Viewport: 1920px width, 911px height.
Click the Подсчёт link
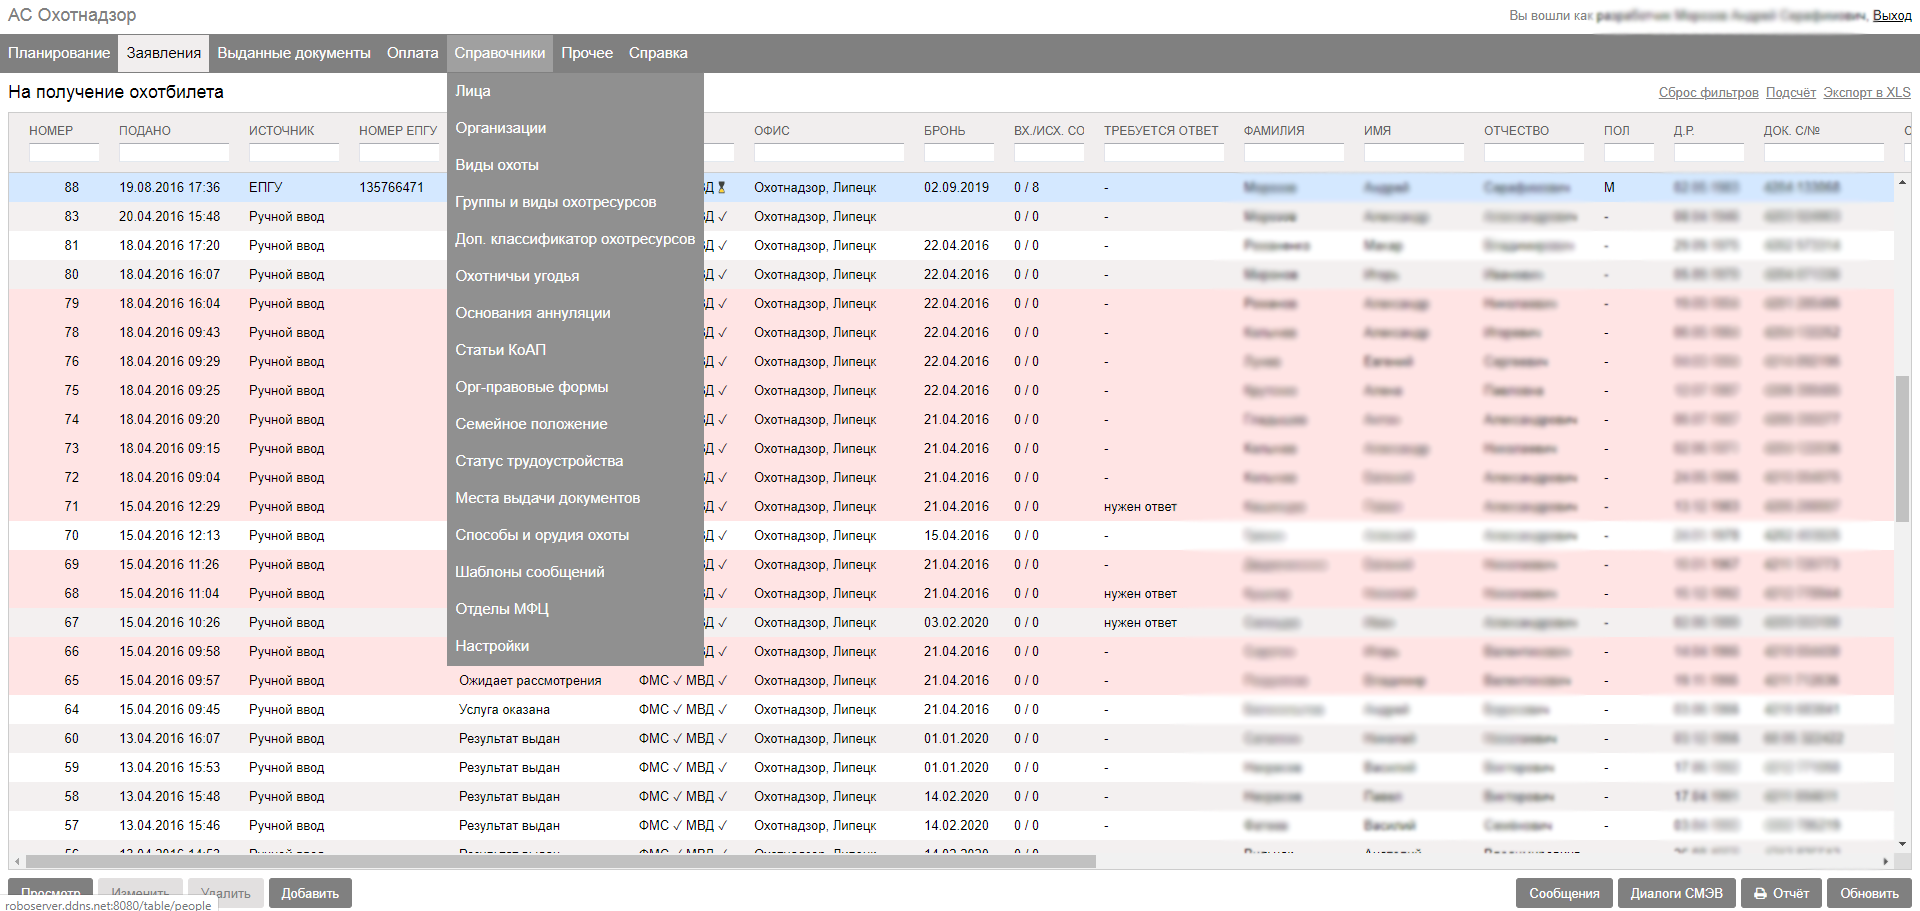pos(1790,92)
